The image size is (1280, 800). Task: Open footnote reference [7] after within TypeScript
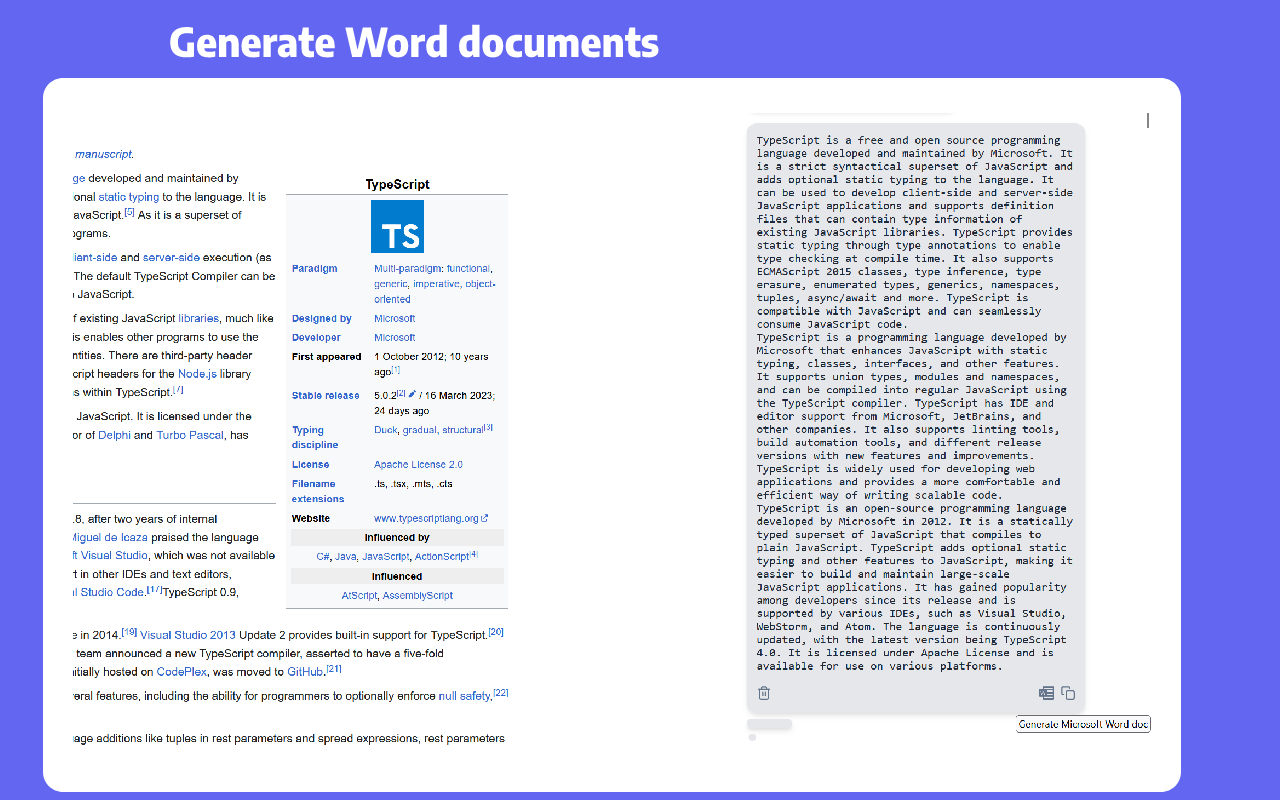[x=178, y=390]
